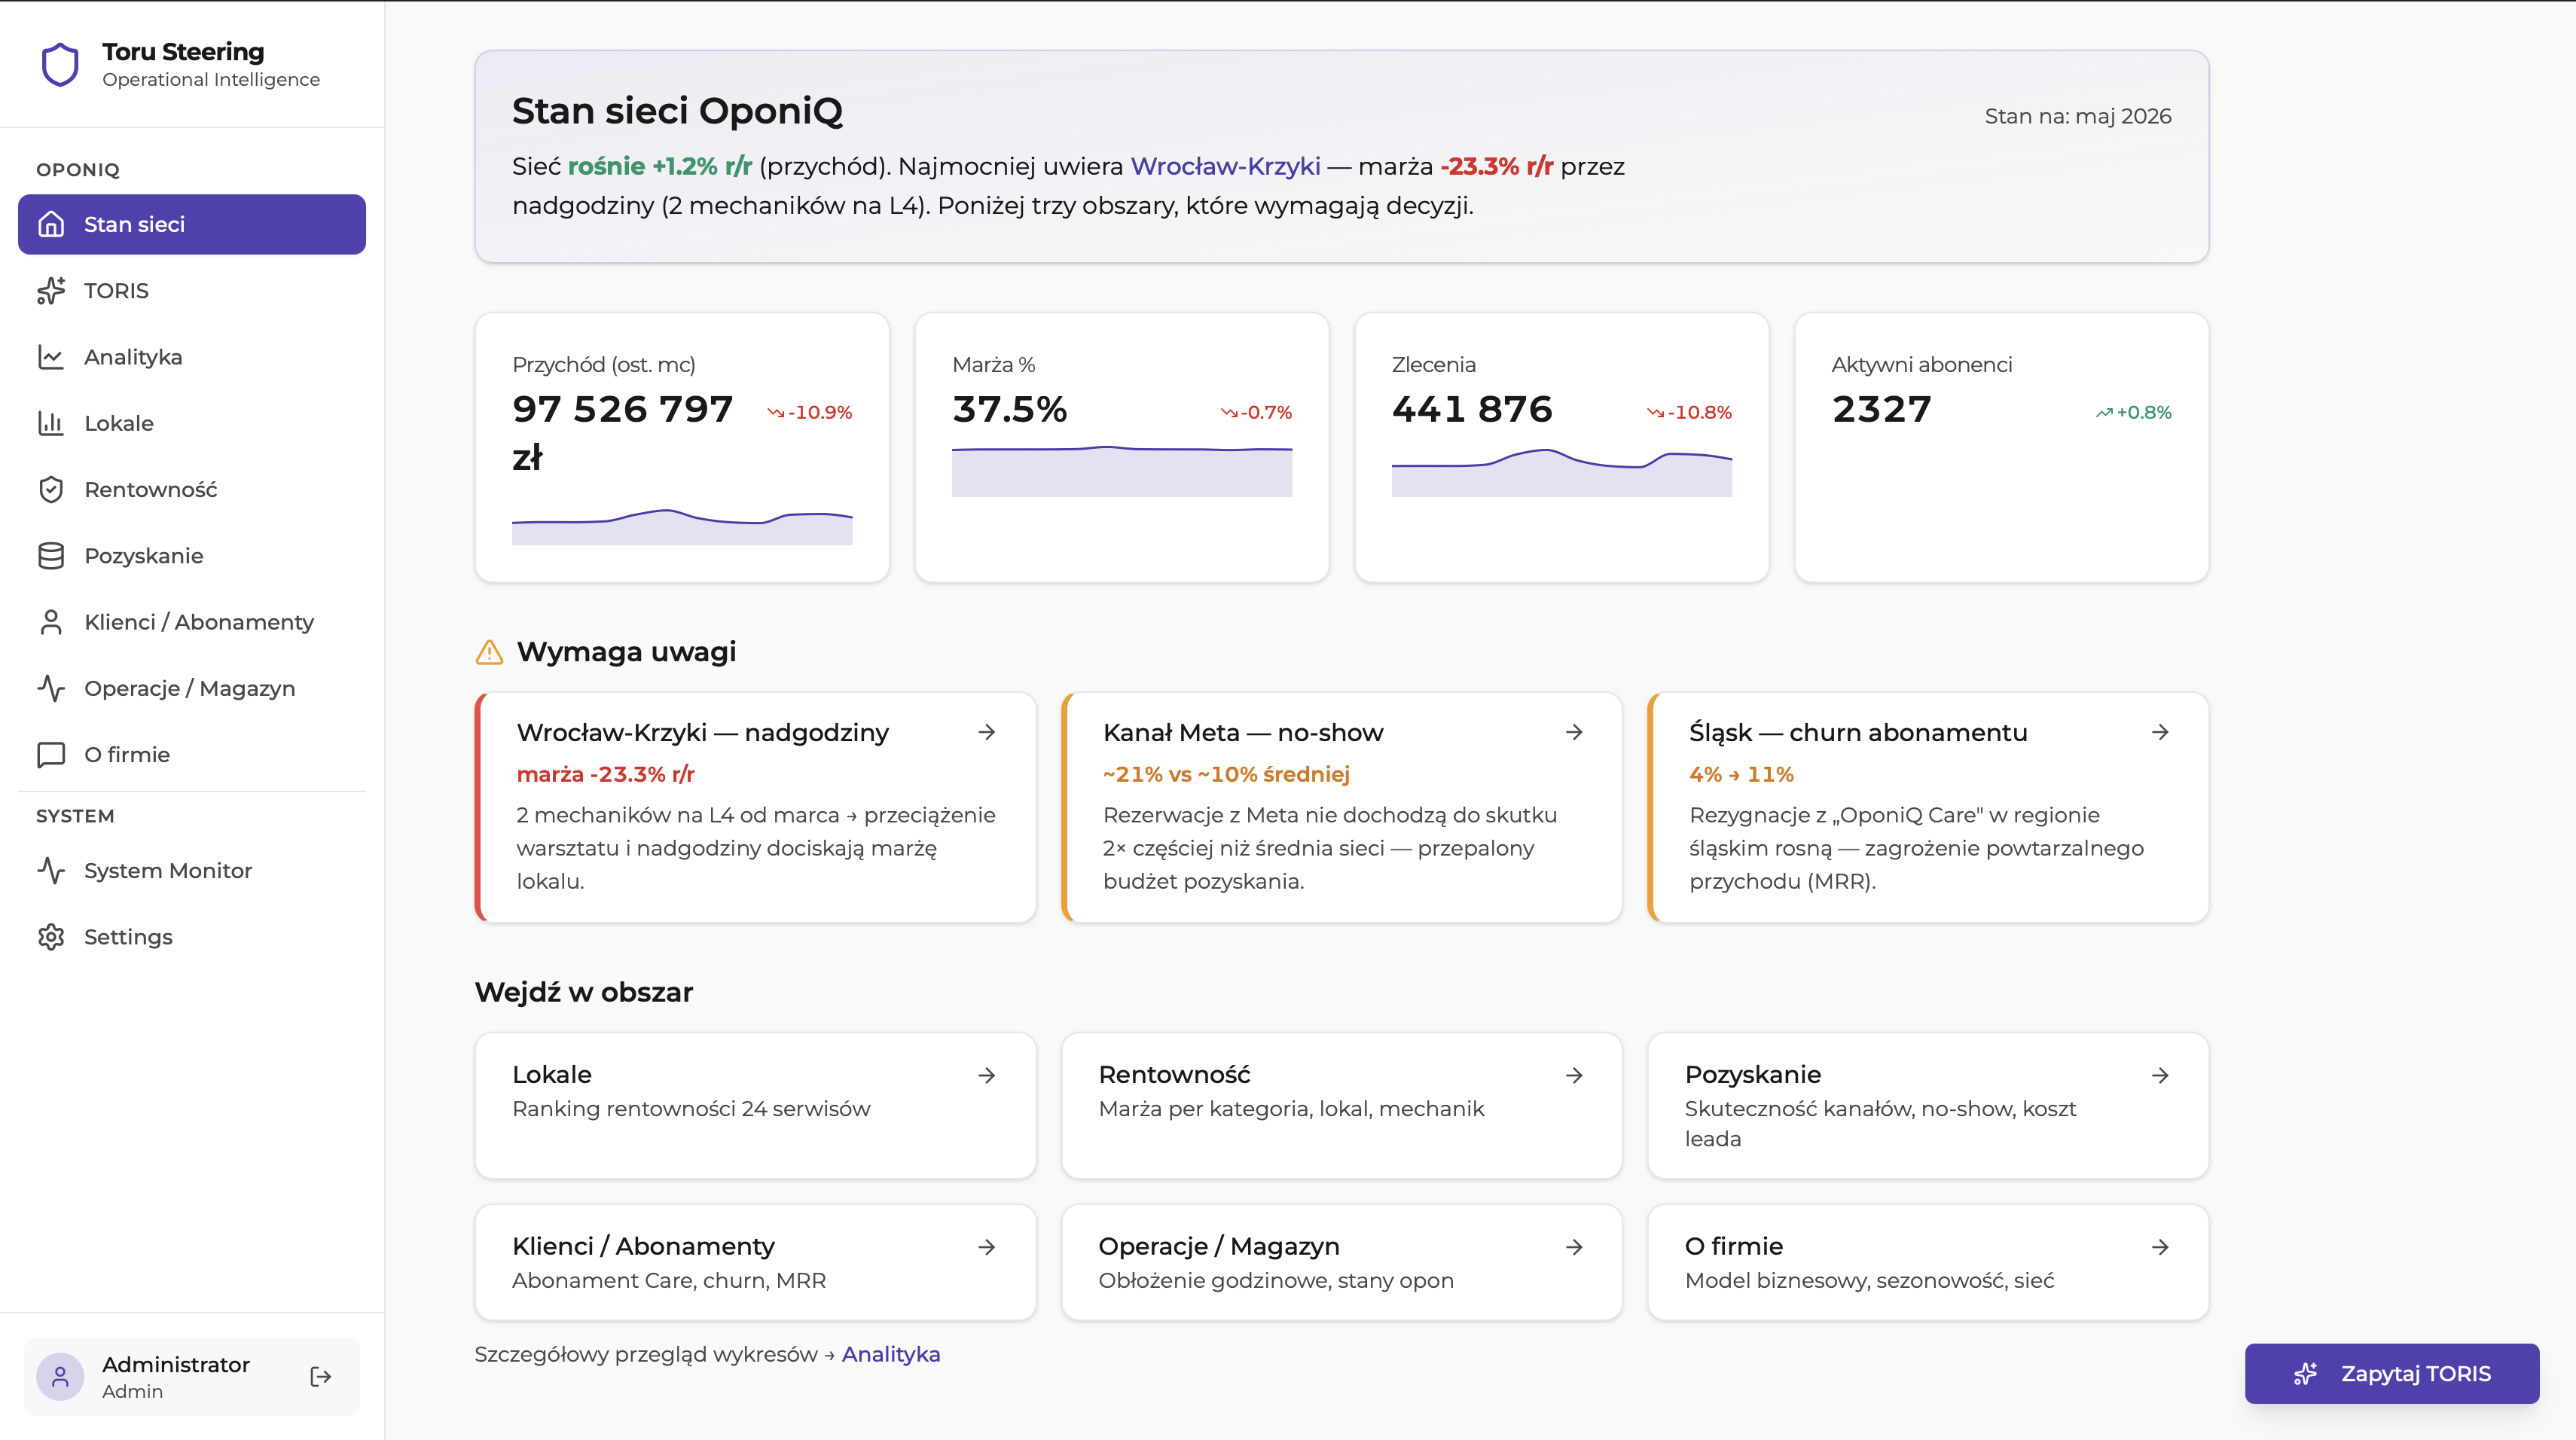Screen dimensions: 2576x1440
Task: Open the Wrocław-Krzyki — nadgodziny alert card
Action: tap(755, 807)
